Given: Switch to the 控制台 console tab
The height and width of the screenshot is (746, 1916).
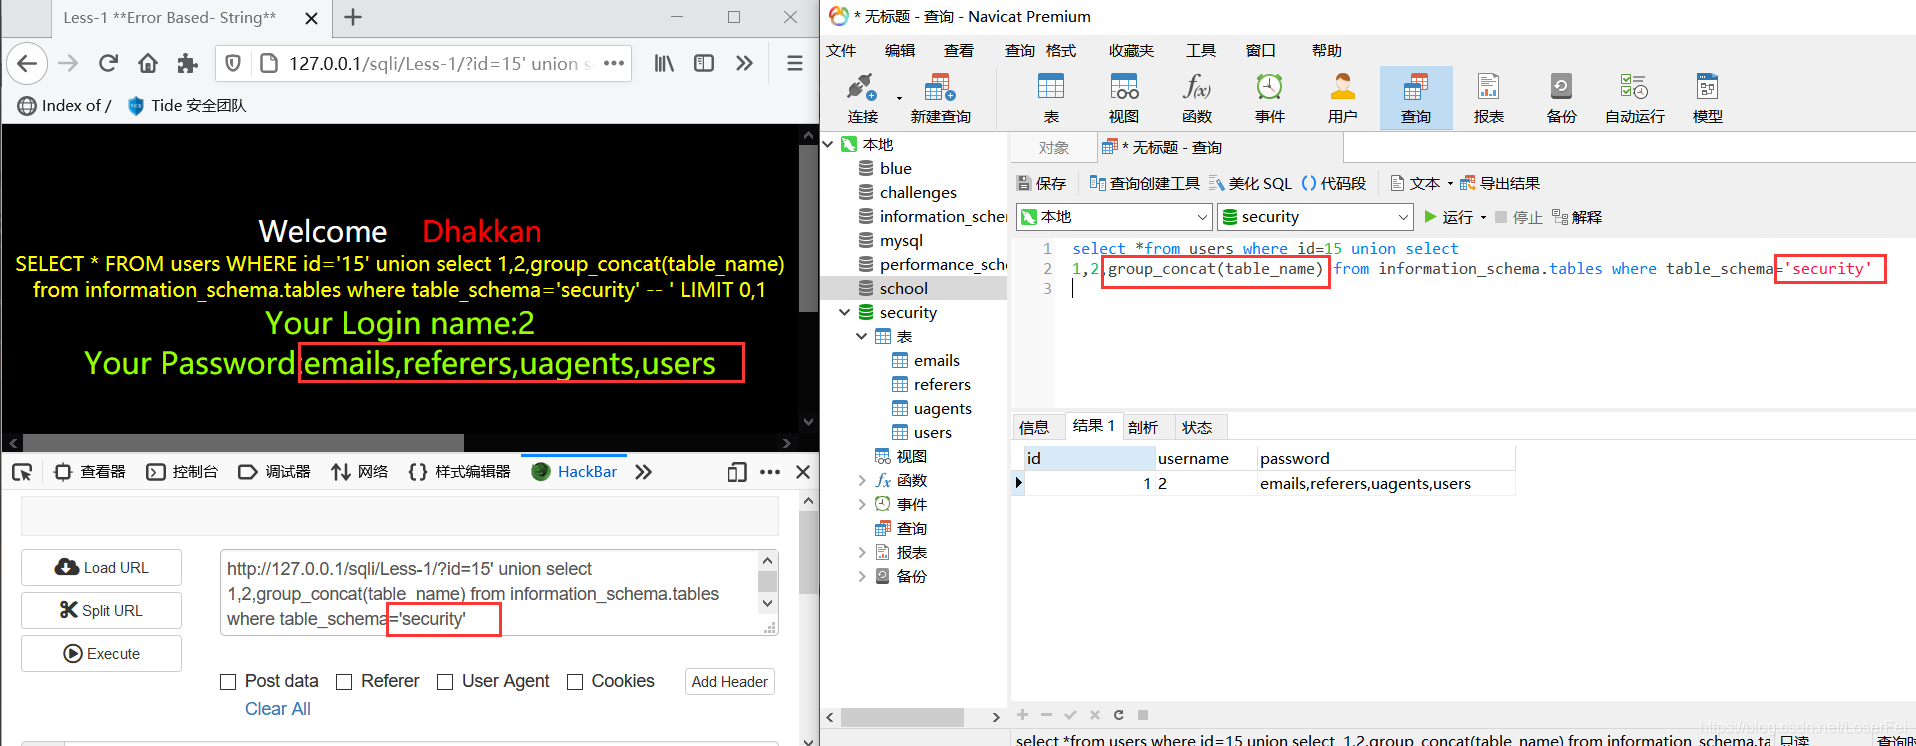Looking at the screenshot, I should click(x=182, y=472).
